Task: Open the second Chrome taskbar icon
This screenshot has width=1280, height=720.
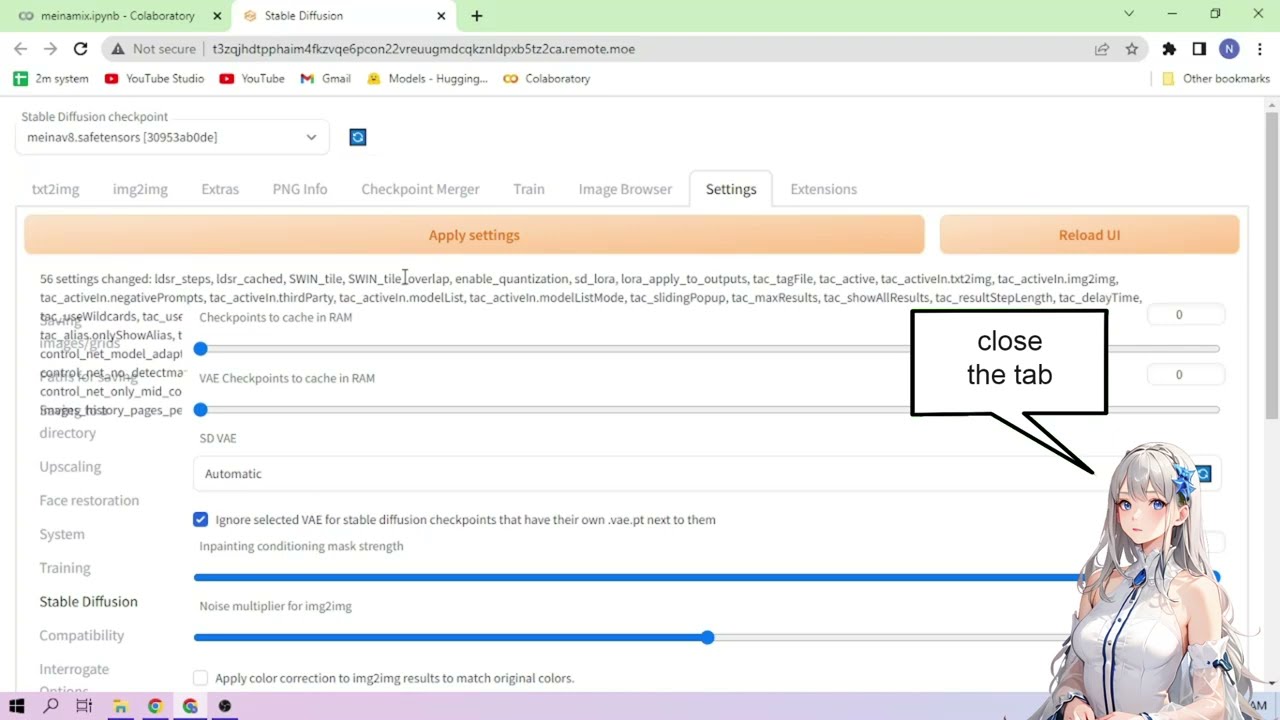Action: (190, 706)
